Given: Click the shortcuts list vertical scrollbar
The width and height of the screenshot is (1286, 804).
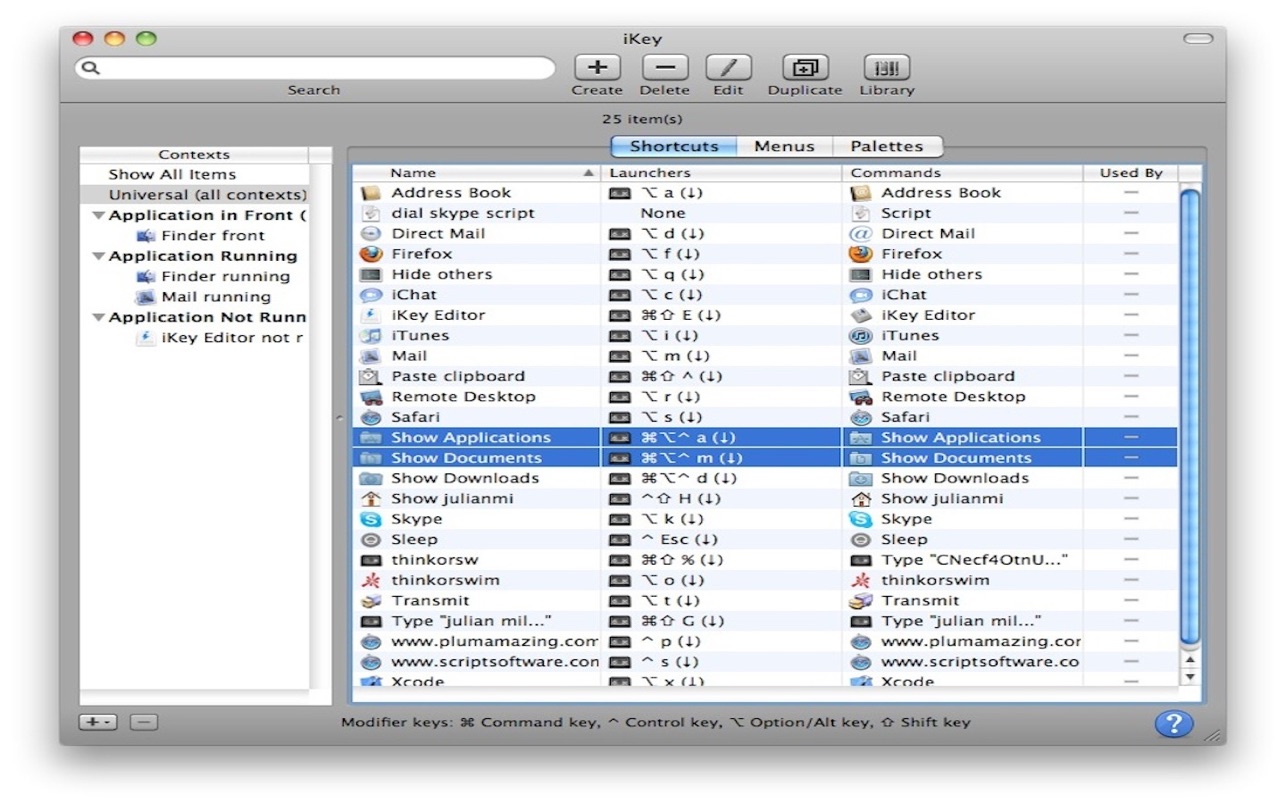Looking at the screenshot, I should pyautogui.click(x=1189, y=415).
